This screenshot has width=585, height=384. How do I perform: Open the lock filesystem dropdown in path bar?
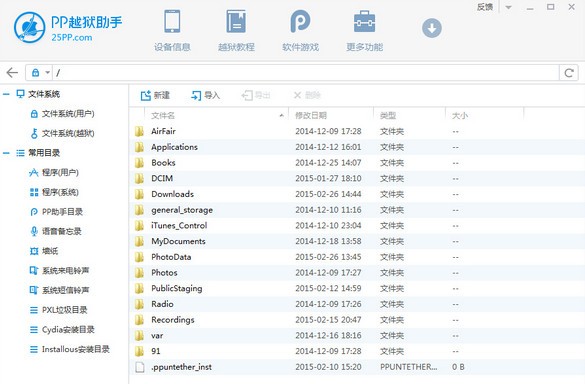(x=40, y=72)
